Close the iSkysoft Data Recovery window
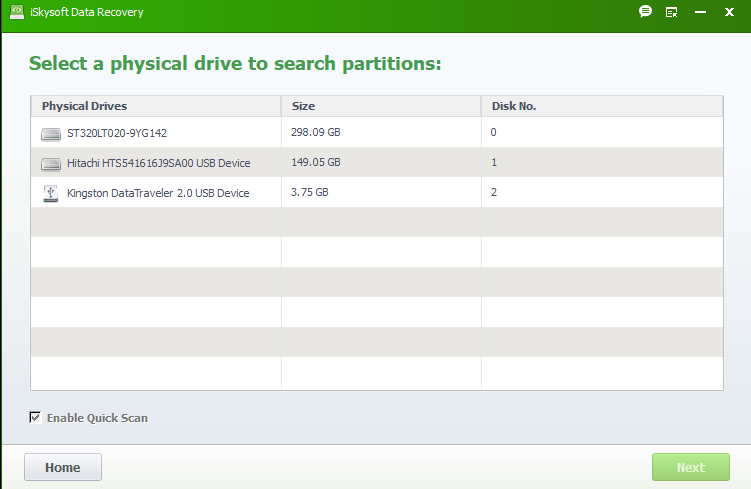Screen dimensions: 751x489 tap(729, 12)
